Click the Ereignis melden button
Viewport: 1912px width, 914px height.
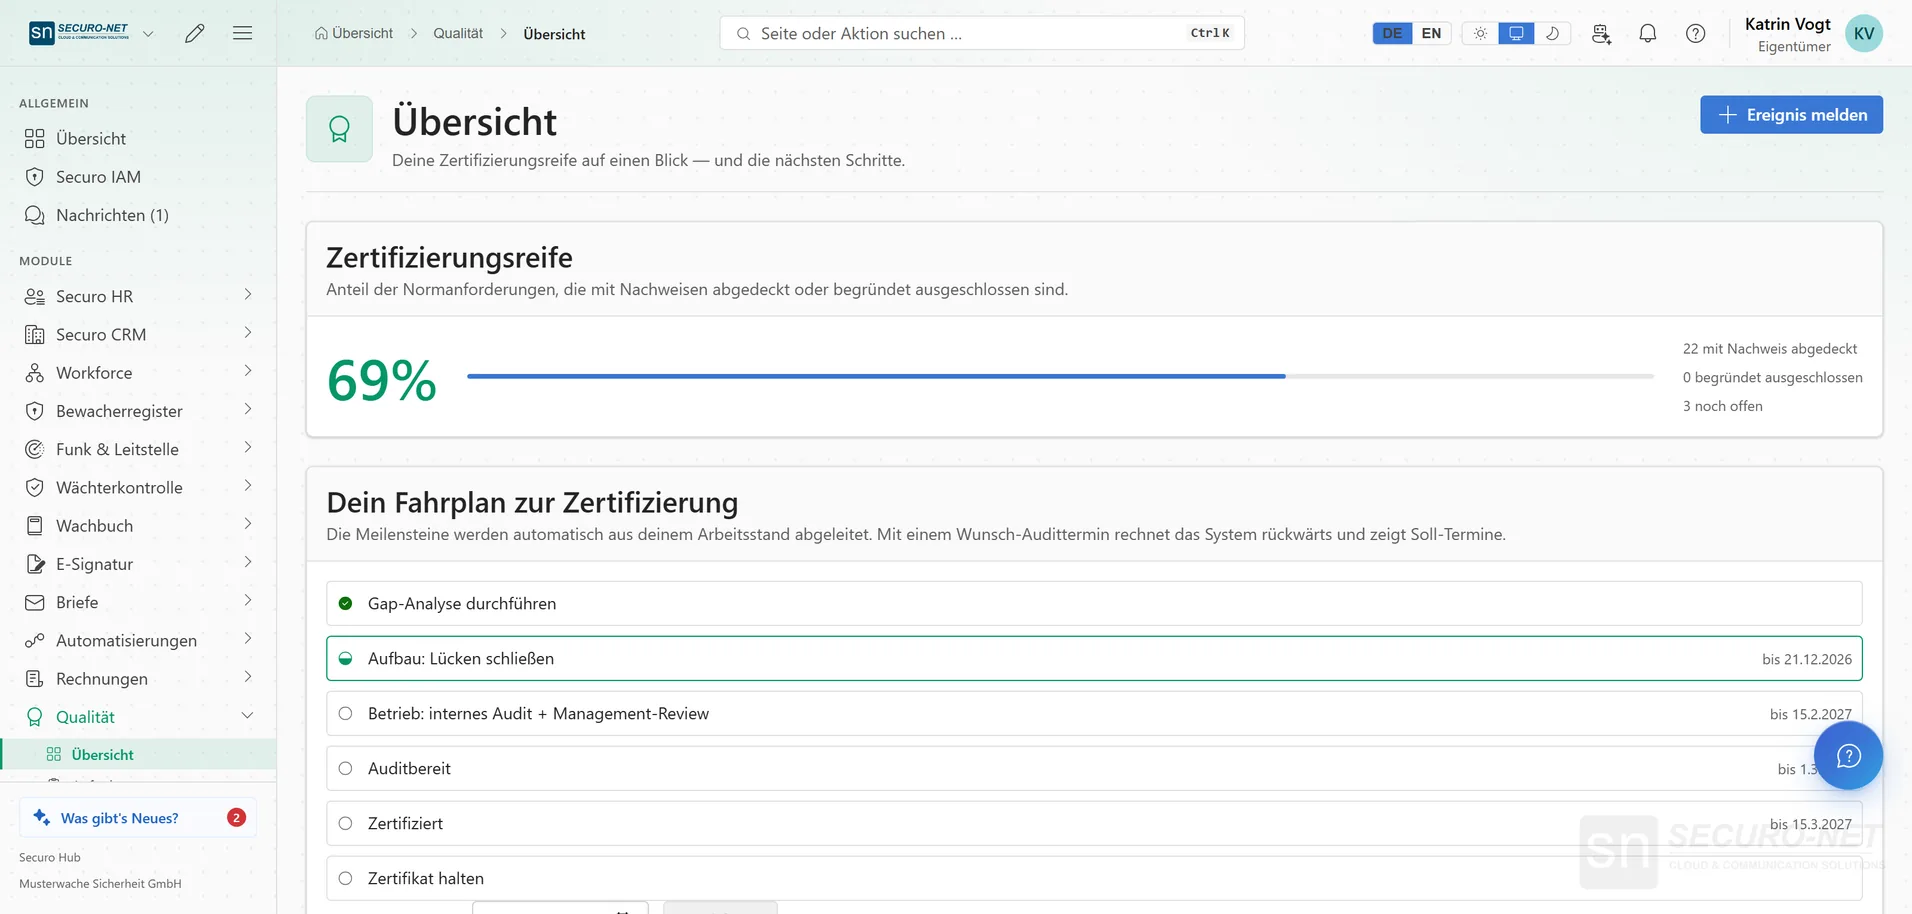(1791, 115)
